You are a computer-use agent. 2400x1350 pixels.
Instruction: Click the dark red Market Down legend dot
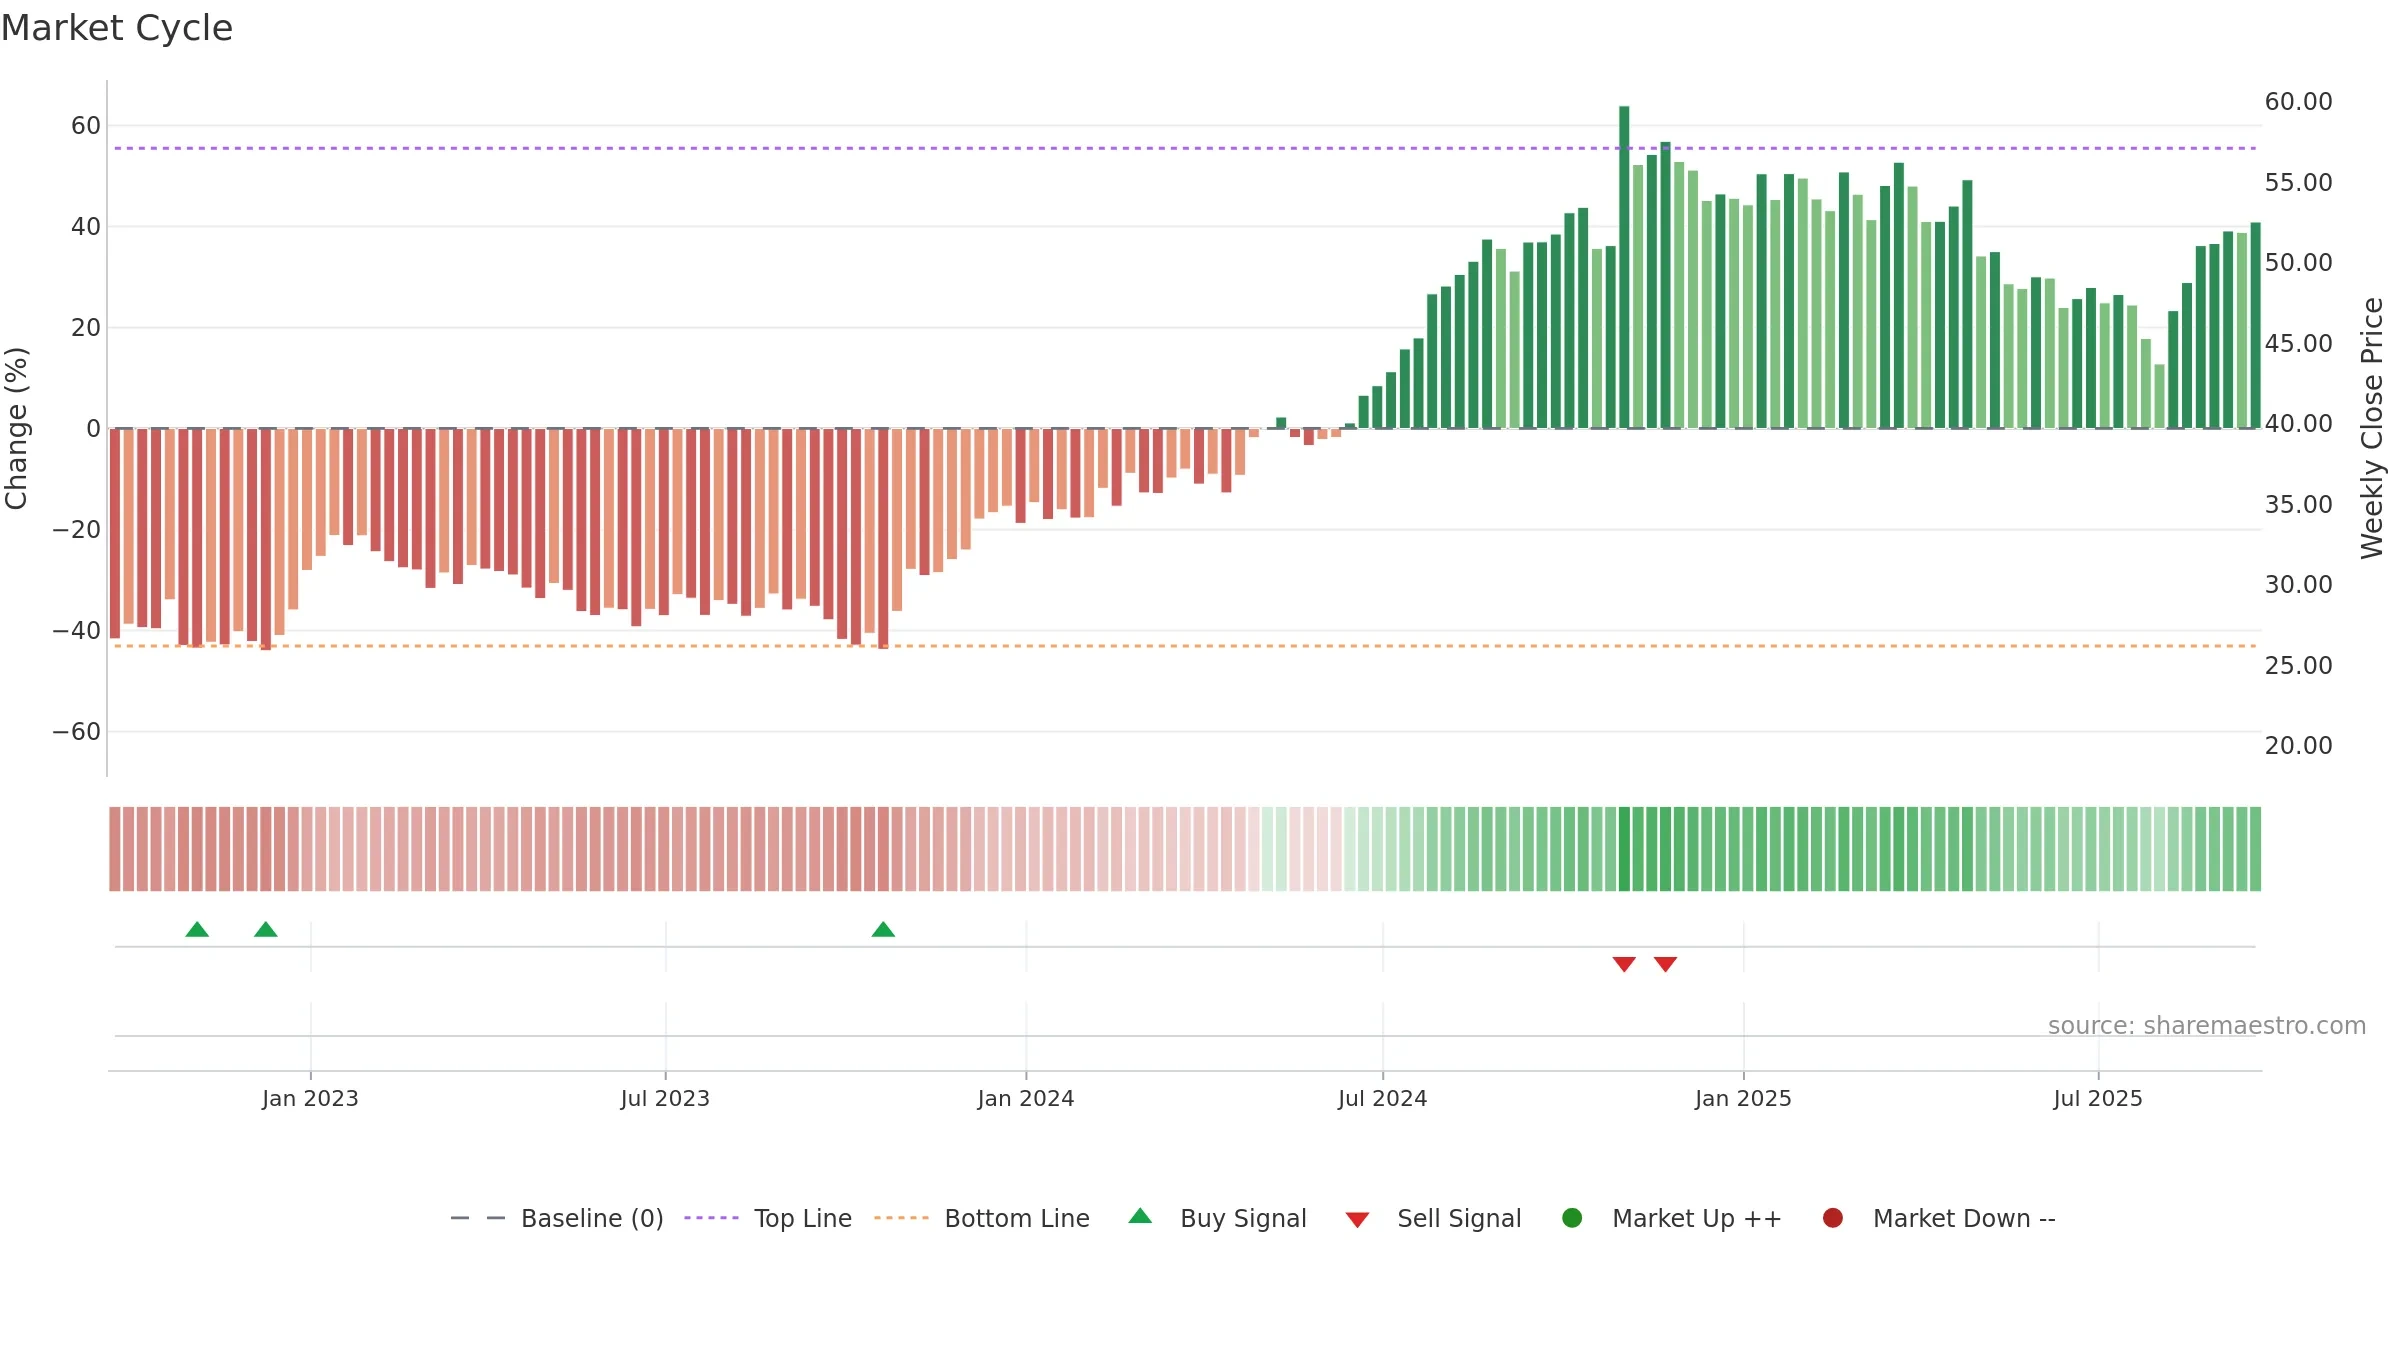click(1833, 1218)
